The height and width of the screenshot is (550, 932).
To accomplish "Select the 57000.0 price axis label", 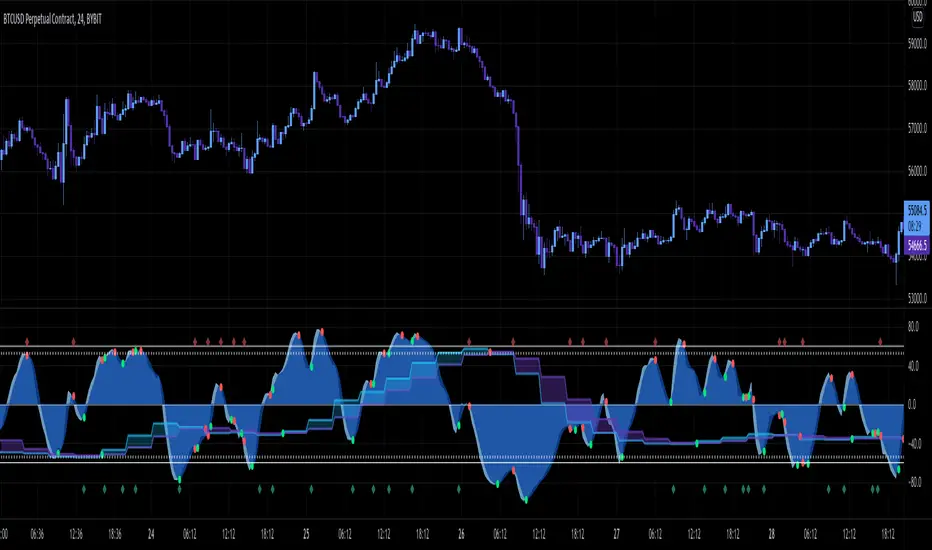I will point(918,128).
